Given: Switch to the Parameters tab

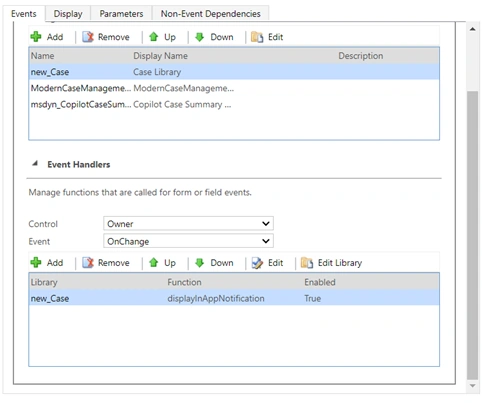Looking at the screenshot, I should [x=121, y=14].
